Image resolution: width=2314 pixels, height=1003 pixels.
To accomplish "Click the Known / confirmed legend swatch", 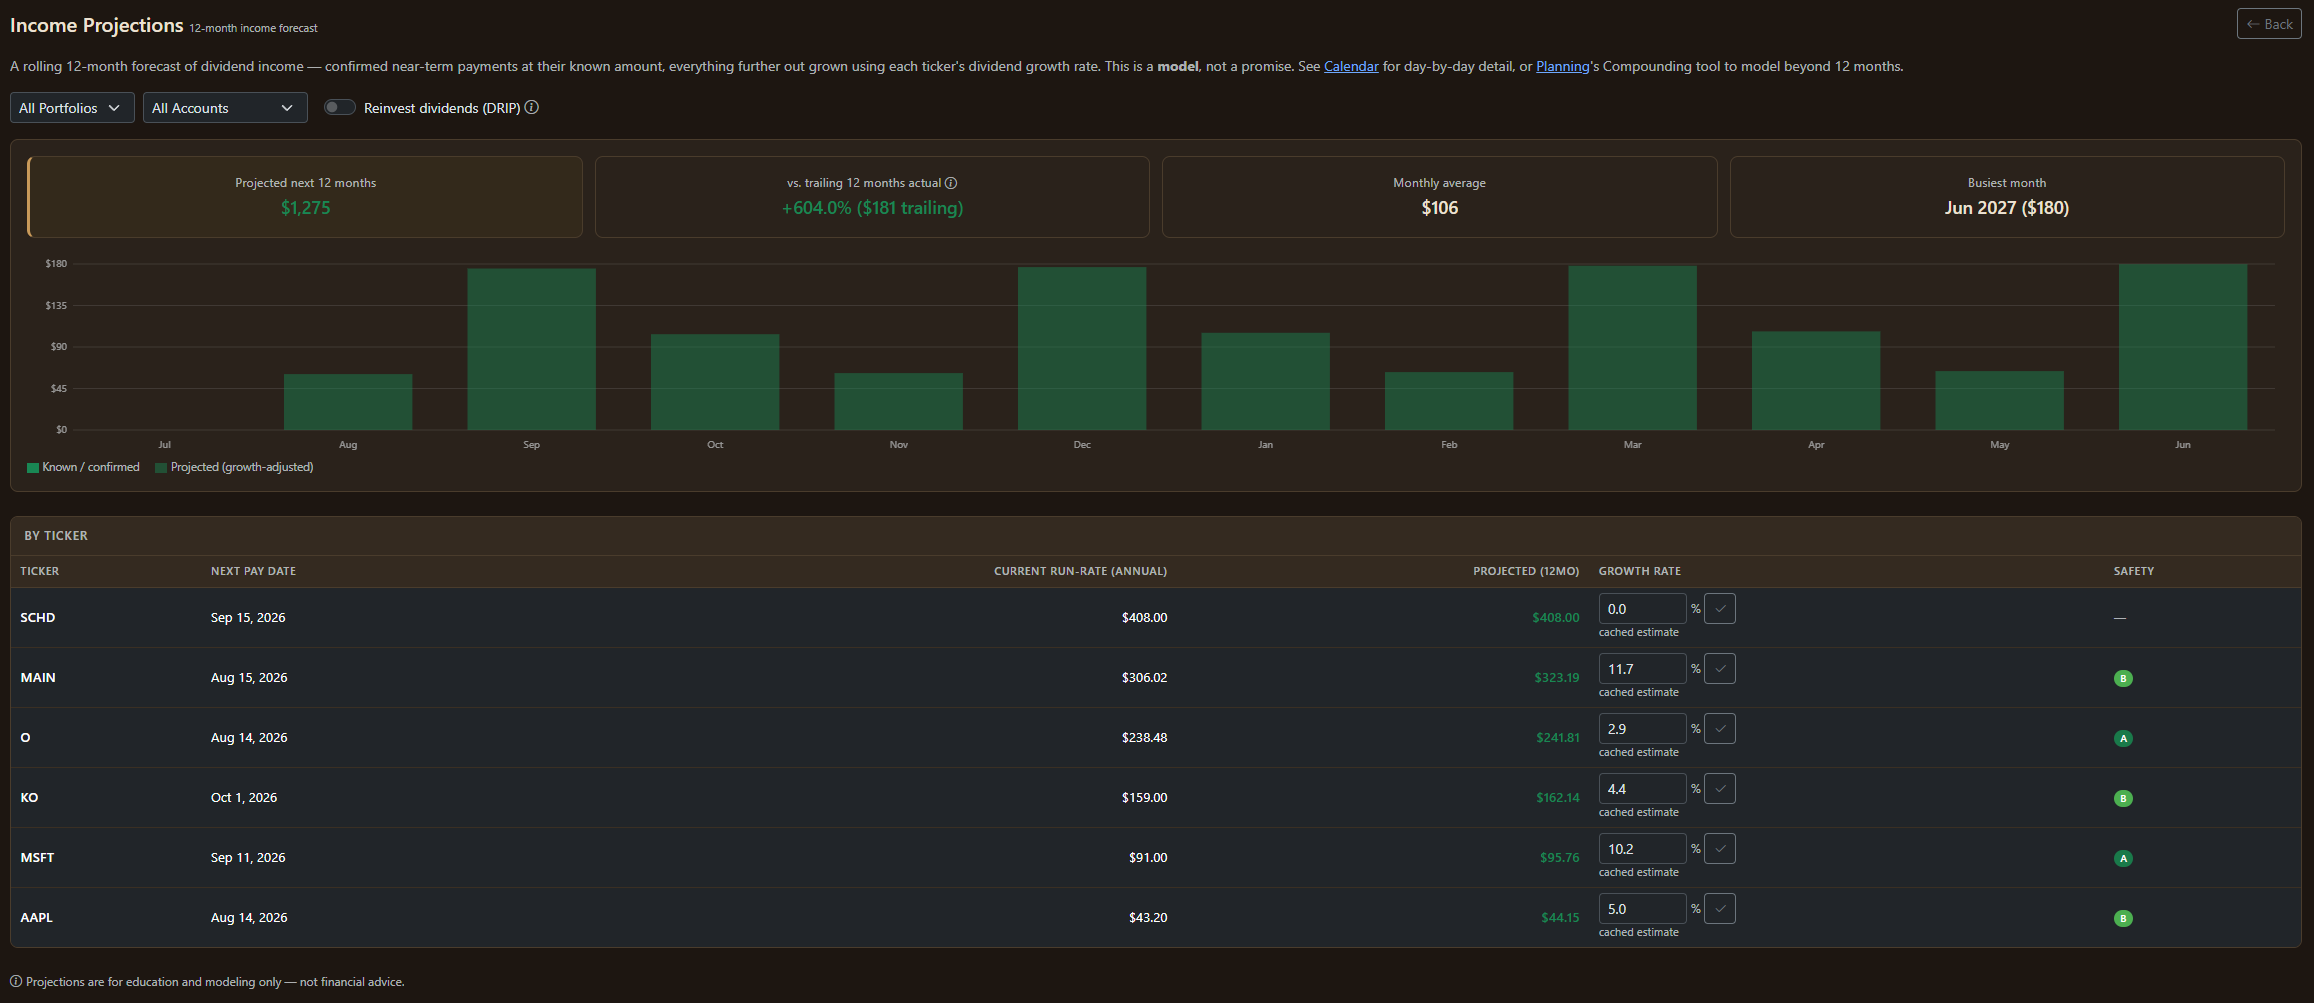I will pyautogui.click(x=33, y=468).
